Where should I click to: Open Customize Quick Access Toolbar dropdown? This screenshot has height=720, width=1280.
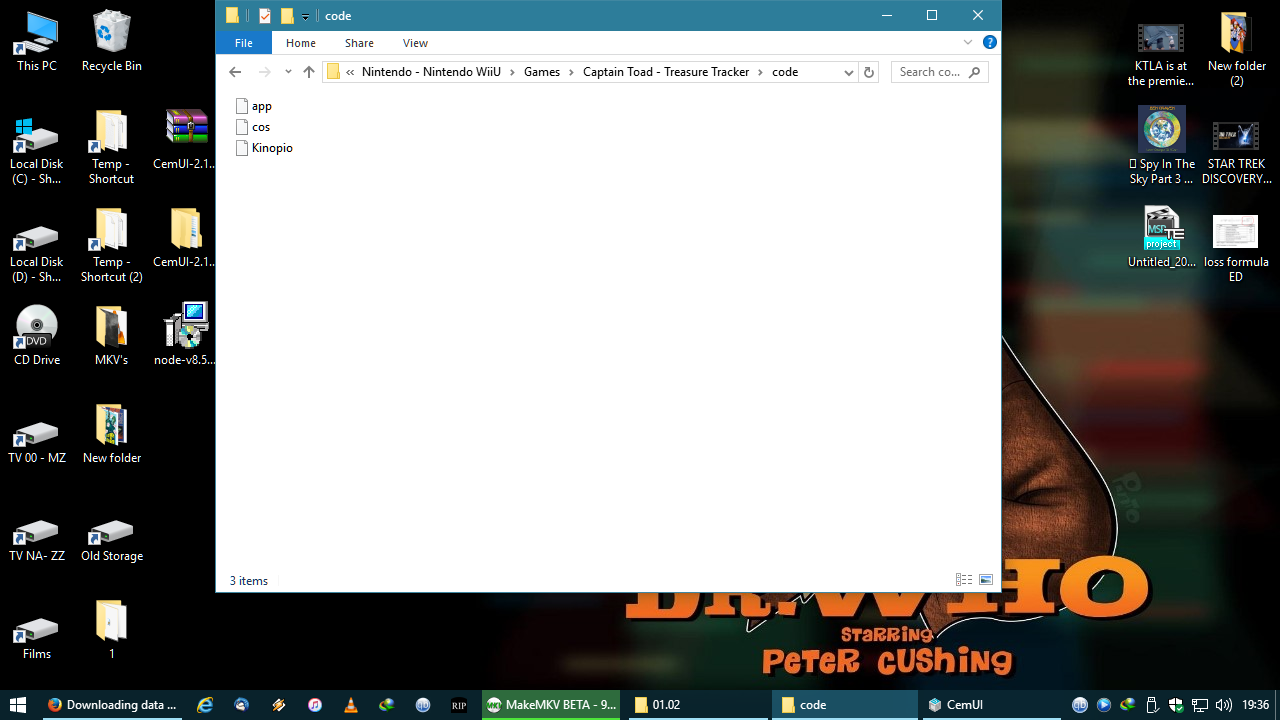point(306,16)
